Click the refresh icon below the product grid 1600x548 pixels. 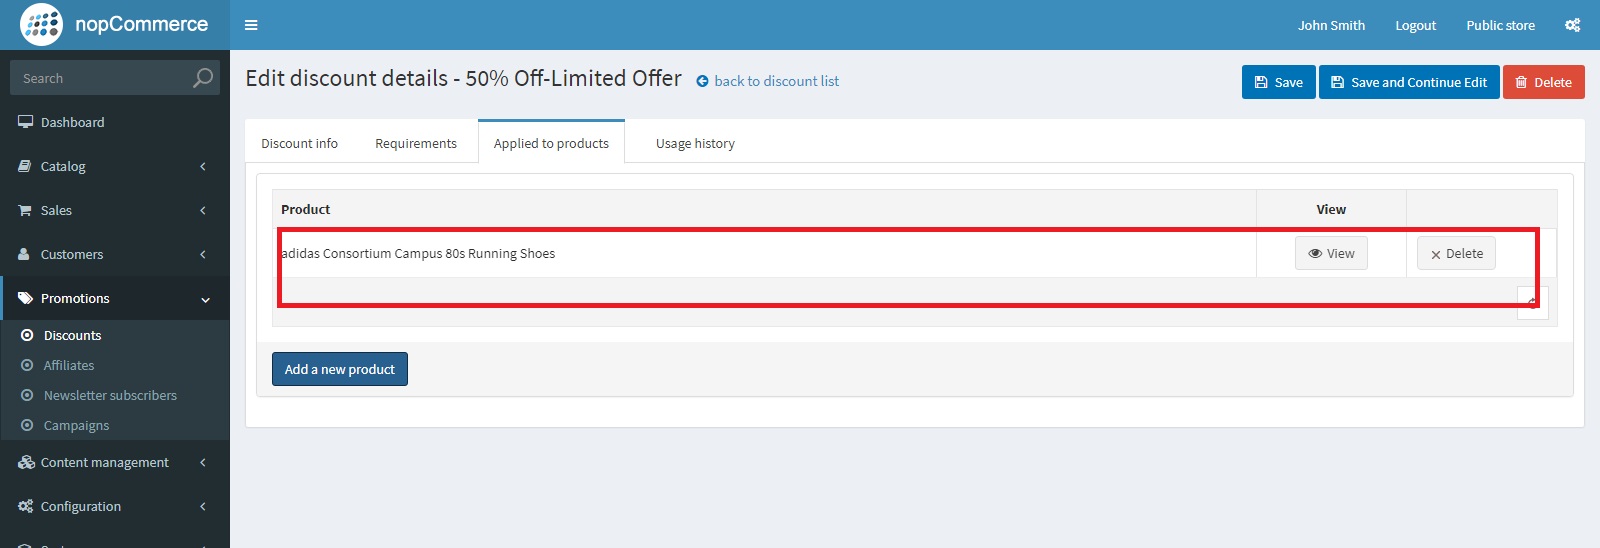click(x=1532, y=302)
